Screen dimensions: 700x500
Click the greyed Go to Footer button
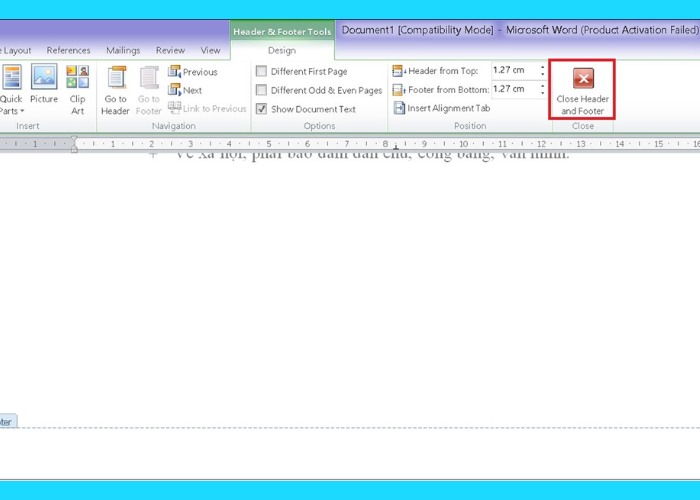tap(149, 91)
